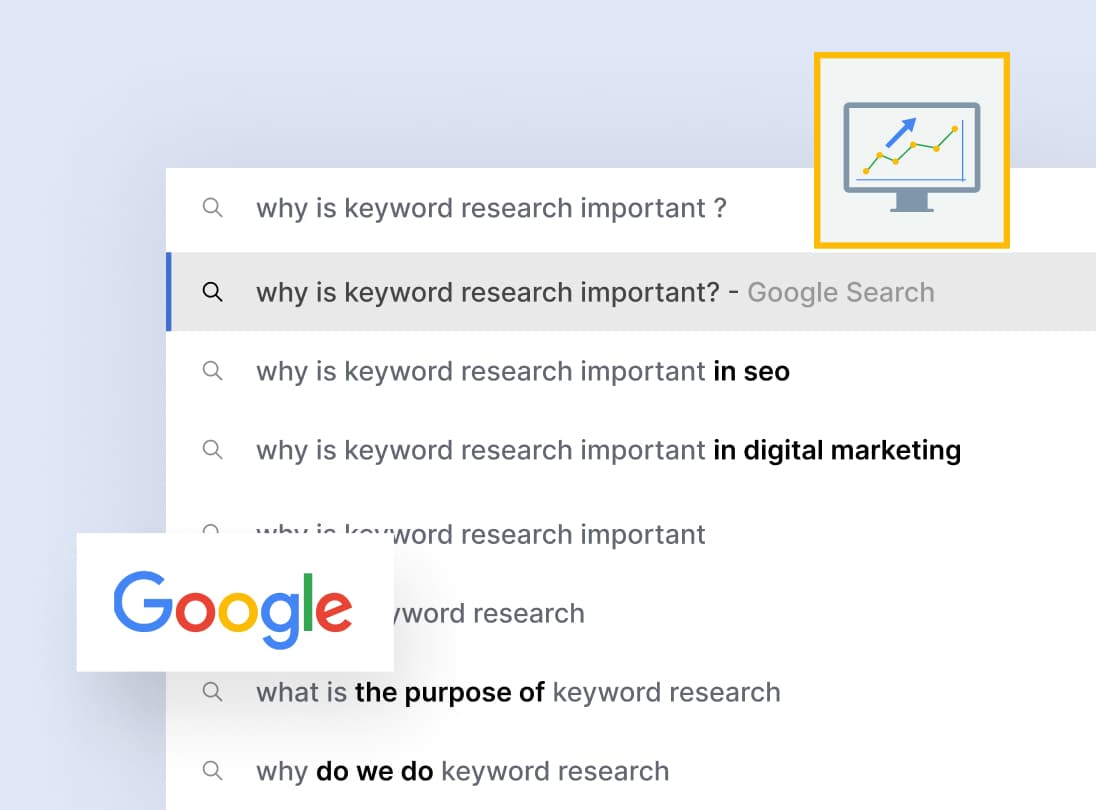The height and width of the screenshot is (810, 1096).
Task: Click the blue selection bar on the highlighted row
Action: pyautogui.click(x=169, y=292)
